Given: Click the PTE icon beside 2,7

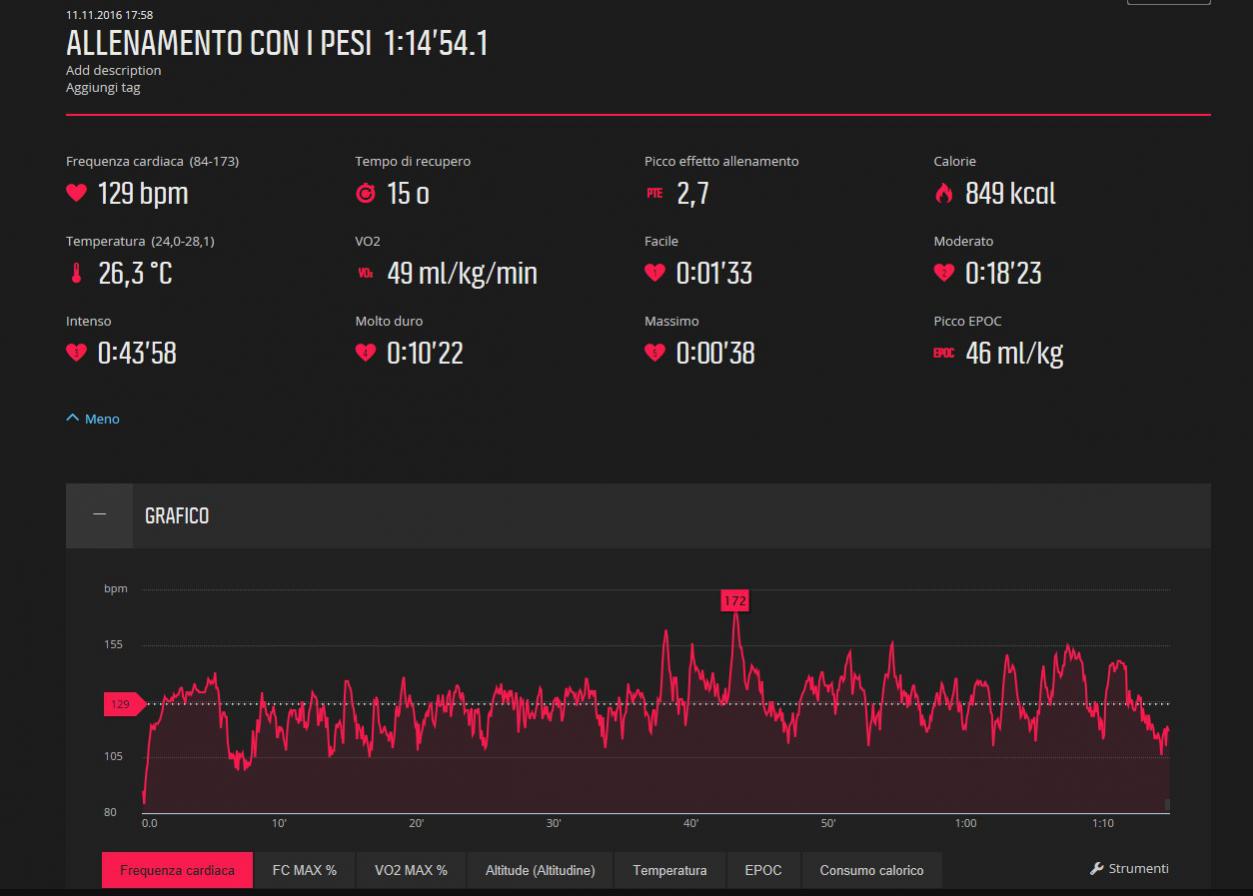Looking at the screenshot, I should 654,194.
